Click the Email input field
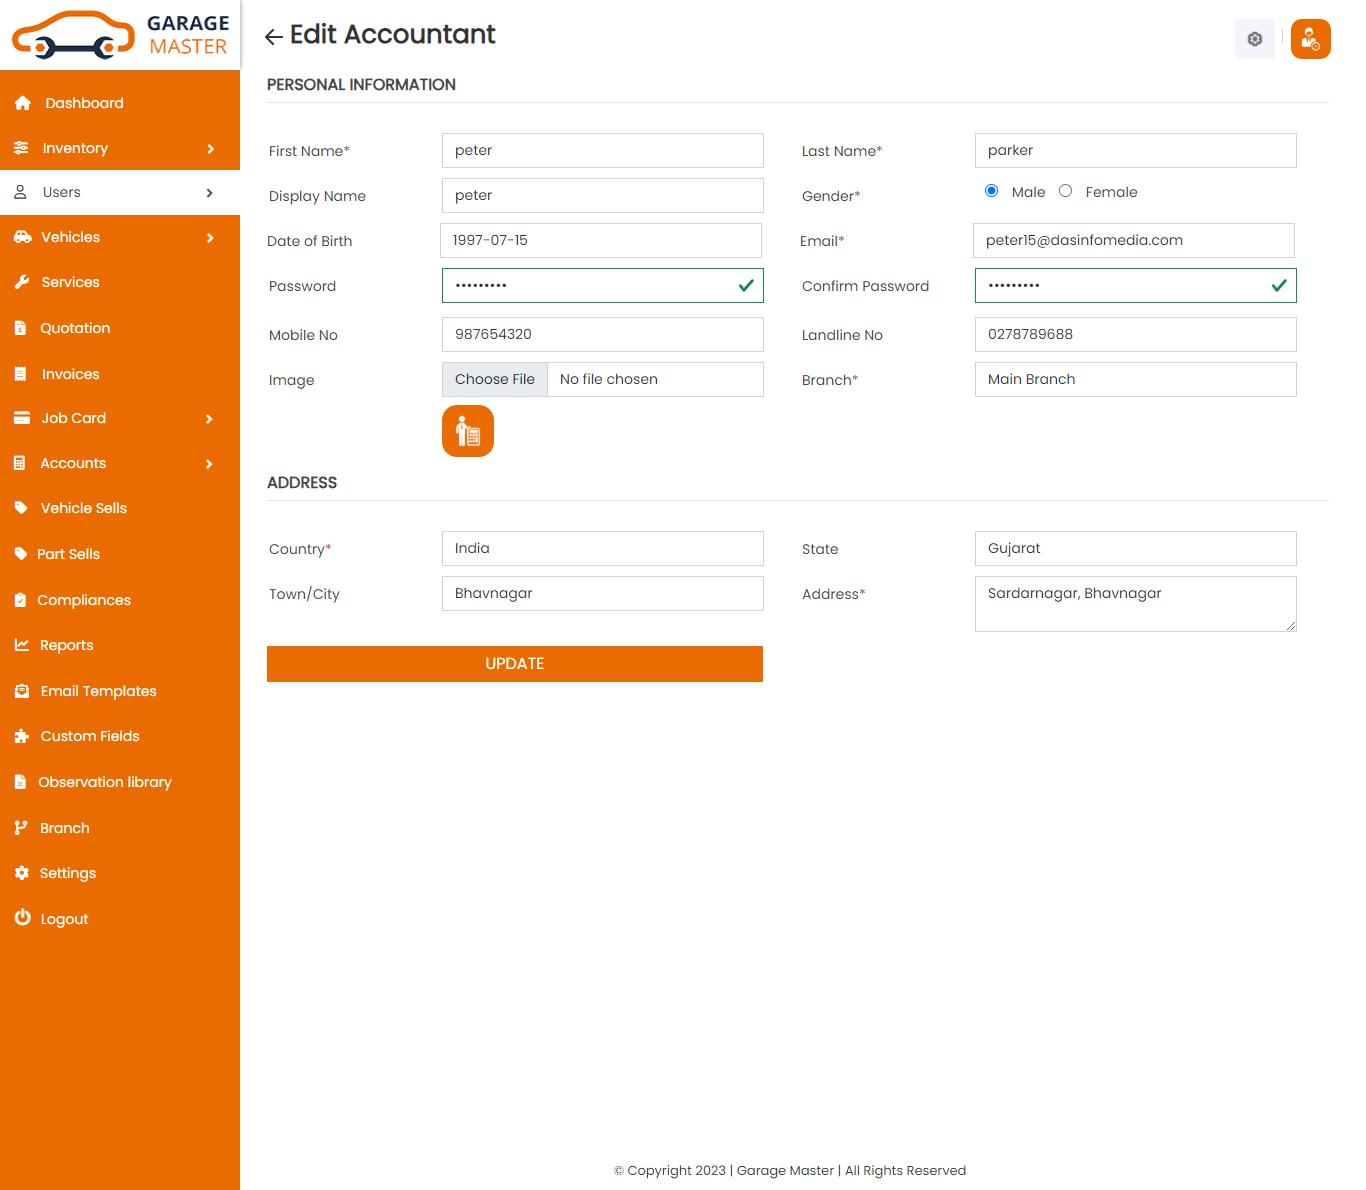 click(x=1133, y=241)
